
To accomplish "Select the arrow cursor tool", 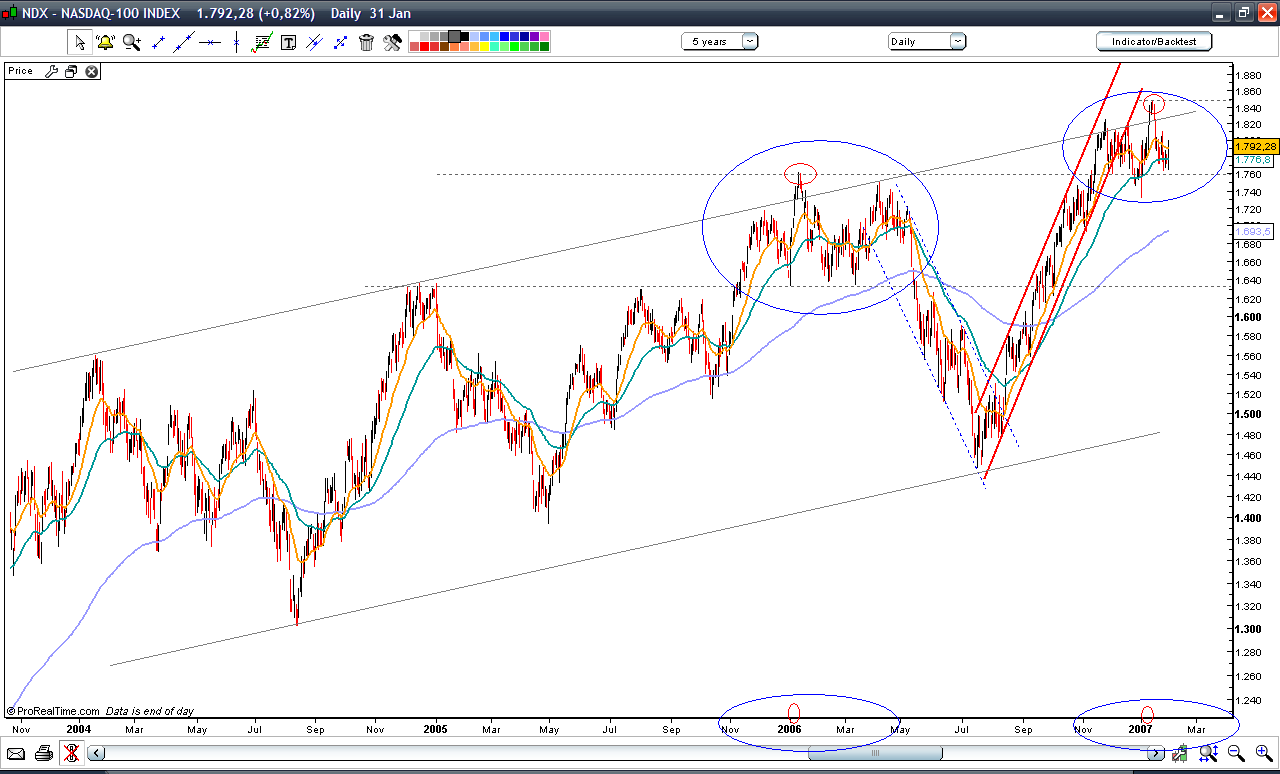I will click(79, 42).
